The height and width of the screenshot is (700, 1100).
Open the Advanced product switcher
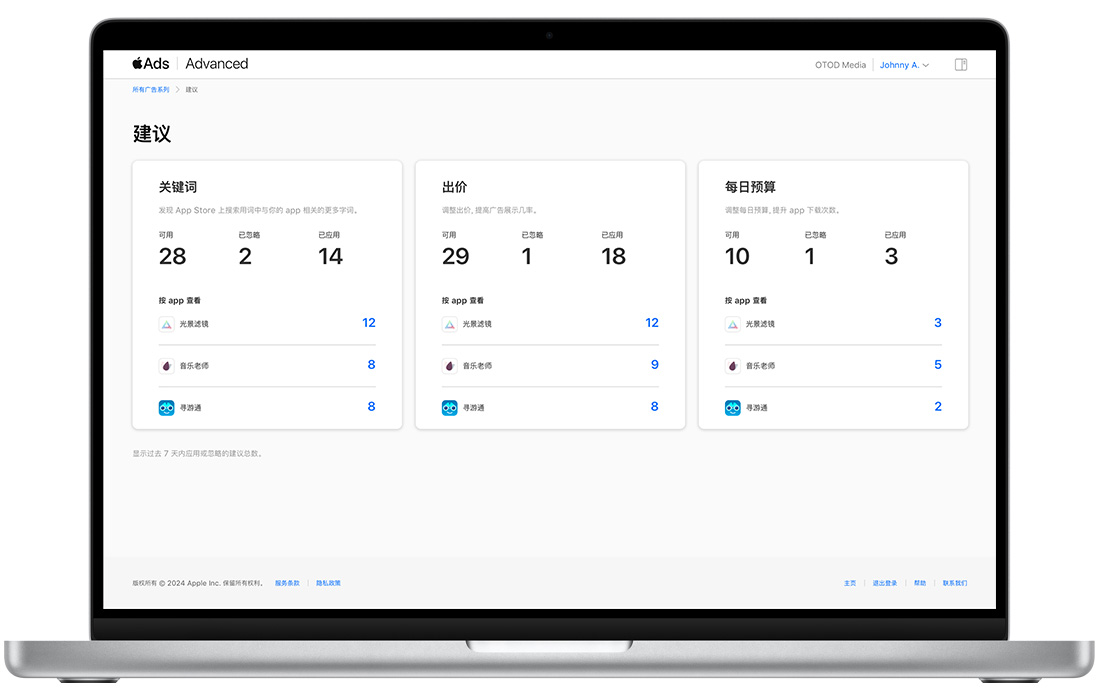click(217, 64)
